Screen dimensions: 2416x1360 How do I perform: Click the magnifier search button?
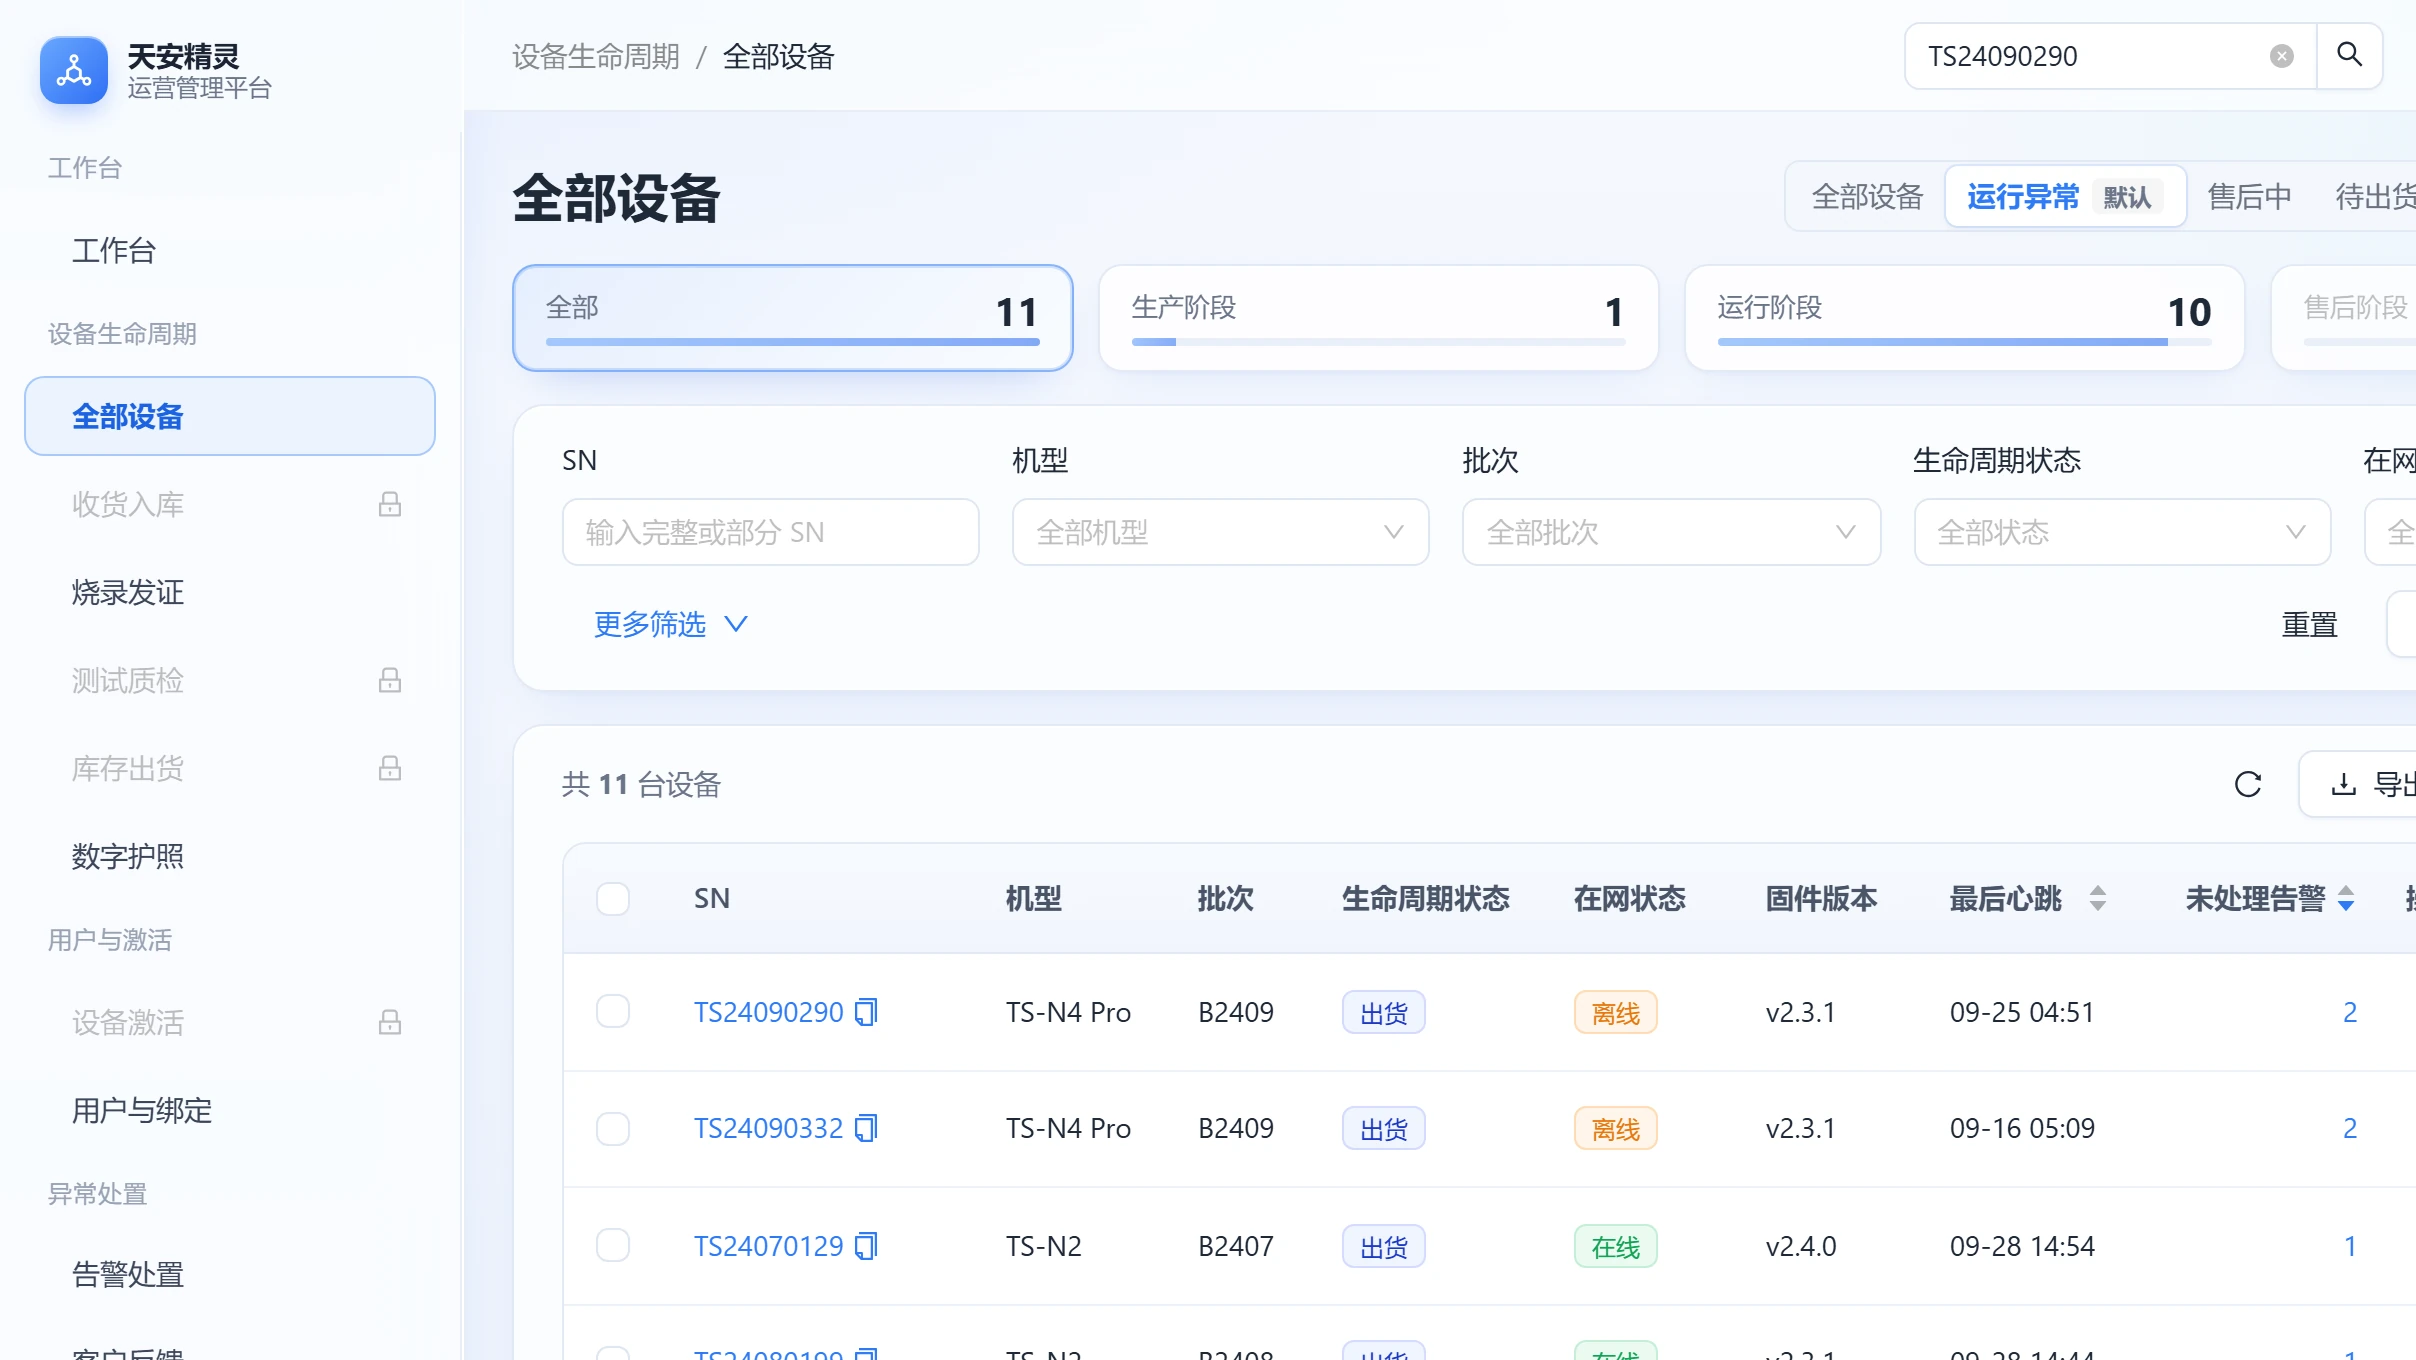2350,55
